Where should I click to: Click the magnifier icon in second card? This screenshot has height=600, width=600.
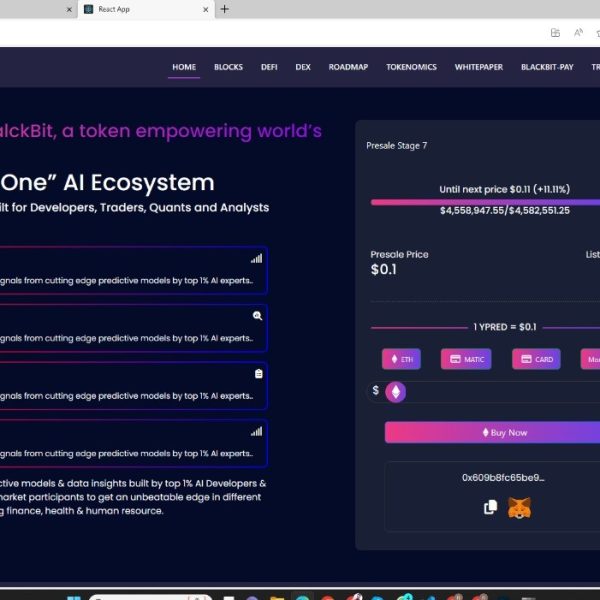[x=257, y=316]
